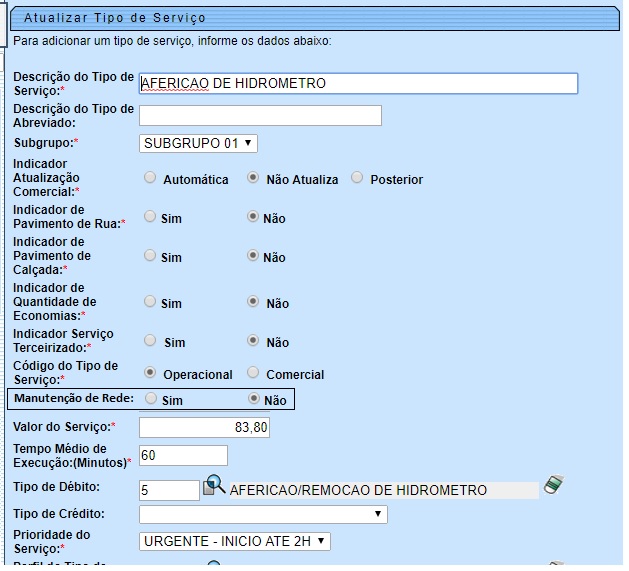This screenshot has width=629, height=571.
Task: Click the Descrição do Tipo de Serviço field
Action: tap(358, 83)
